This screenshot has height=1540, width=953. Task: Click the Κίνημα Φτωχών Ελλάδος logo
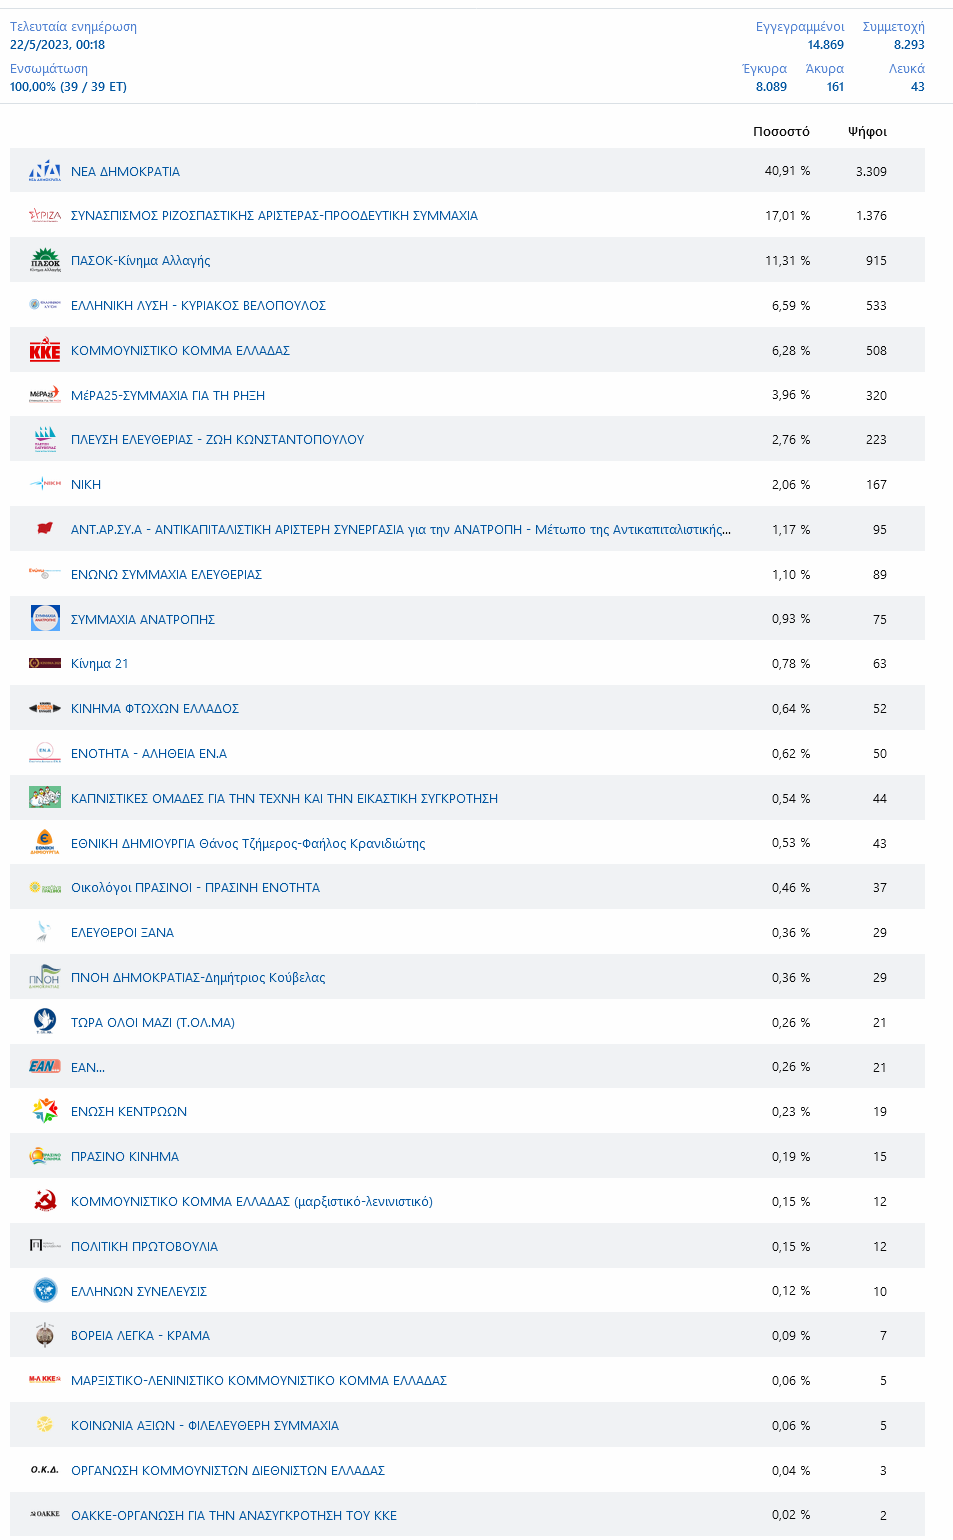45,708
